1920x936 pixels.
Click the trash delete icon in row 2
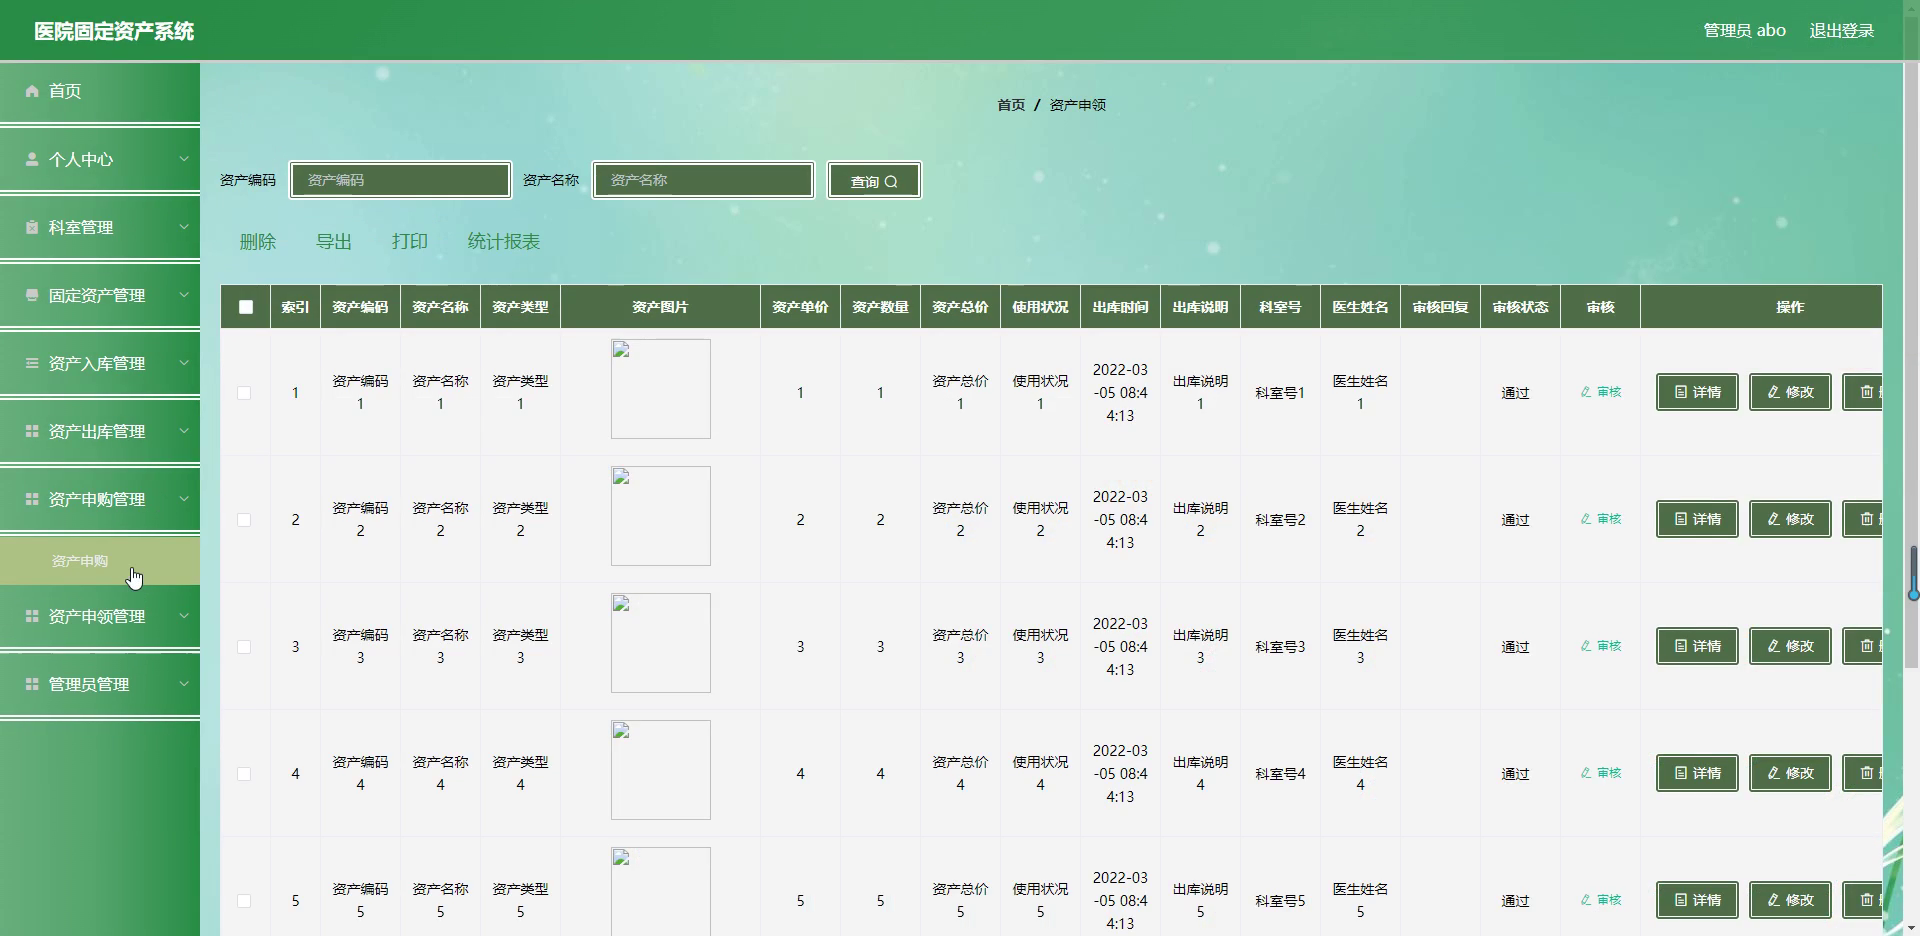pyautogui.click(x=1867, y=519)
